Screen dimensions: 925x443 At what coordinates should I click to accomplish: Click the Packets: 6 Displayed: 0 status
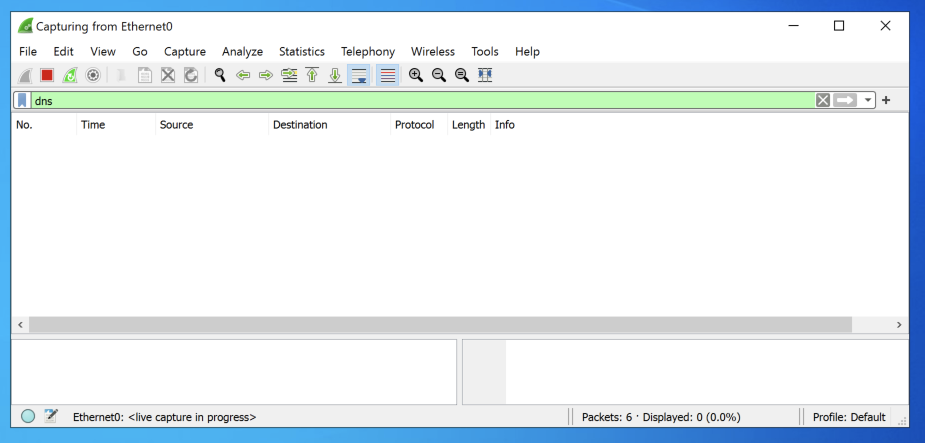[661, 417]
